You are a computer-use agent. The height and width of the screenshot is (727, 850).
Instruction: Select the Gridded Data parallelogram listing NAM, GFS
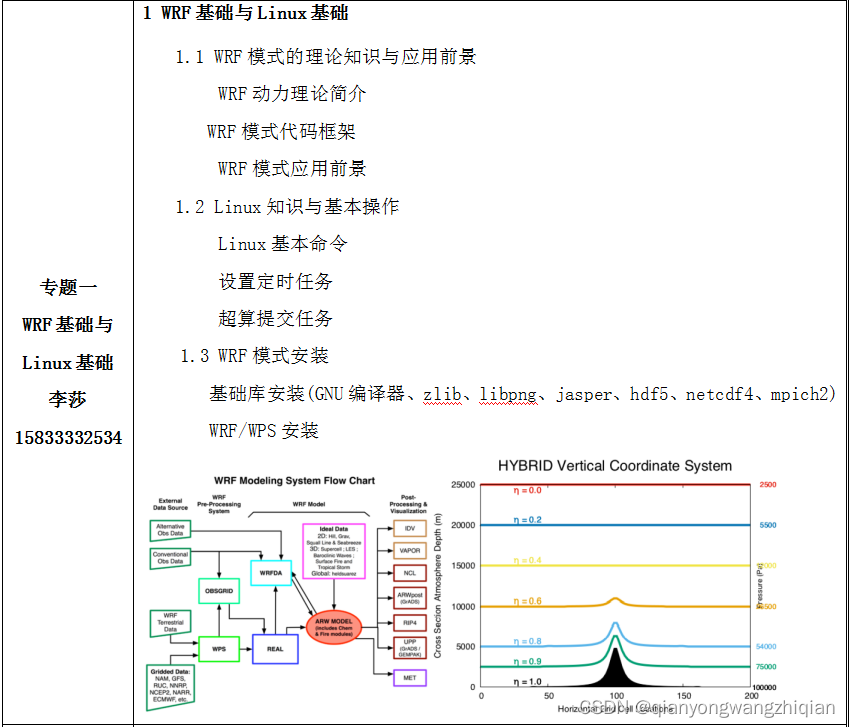pos(170,683)
